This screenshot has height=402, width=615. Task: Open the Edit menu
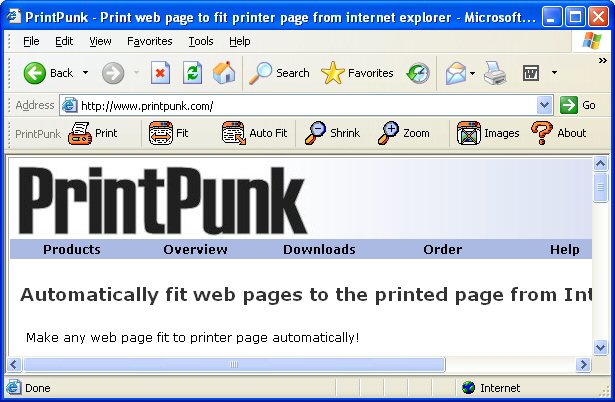(64, 41)
